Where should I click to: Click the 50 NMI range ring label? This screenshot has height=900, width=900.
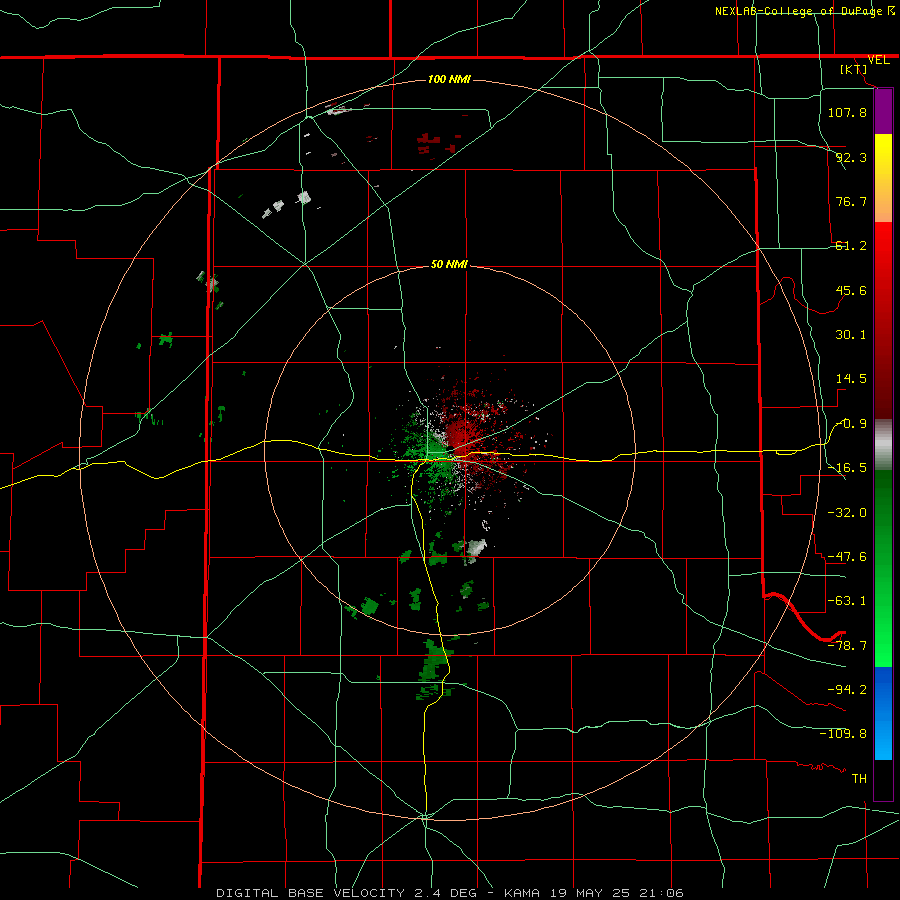[x=449, y=264]
